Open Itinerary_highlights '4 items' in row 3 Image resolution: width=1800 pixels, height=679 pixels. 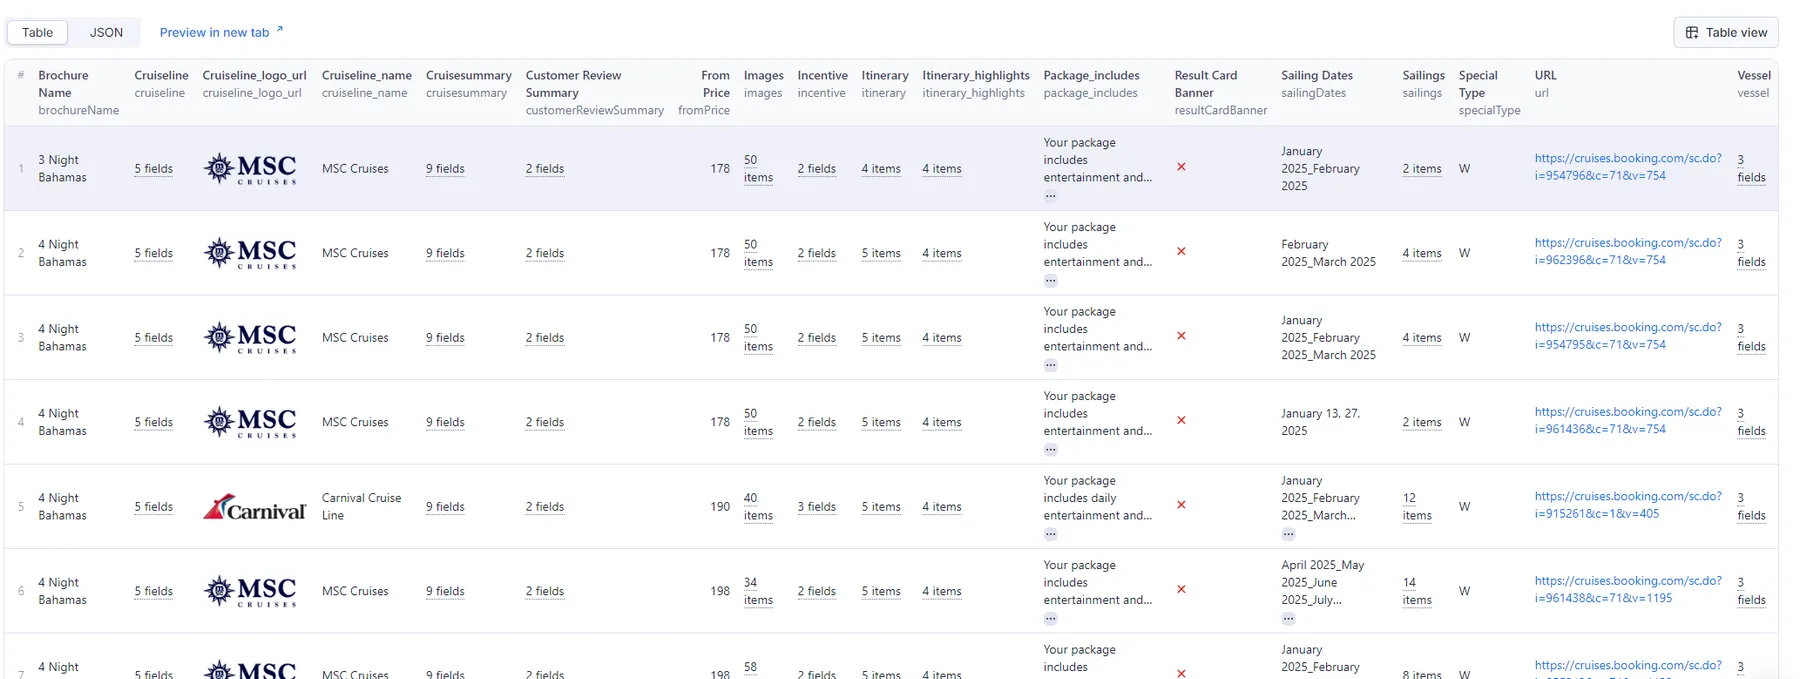tap(942, 338)
